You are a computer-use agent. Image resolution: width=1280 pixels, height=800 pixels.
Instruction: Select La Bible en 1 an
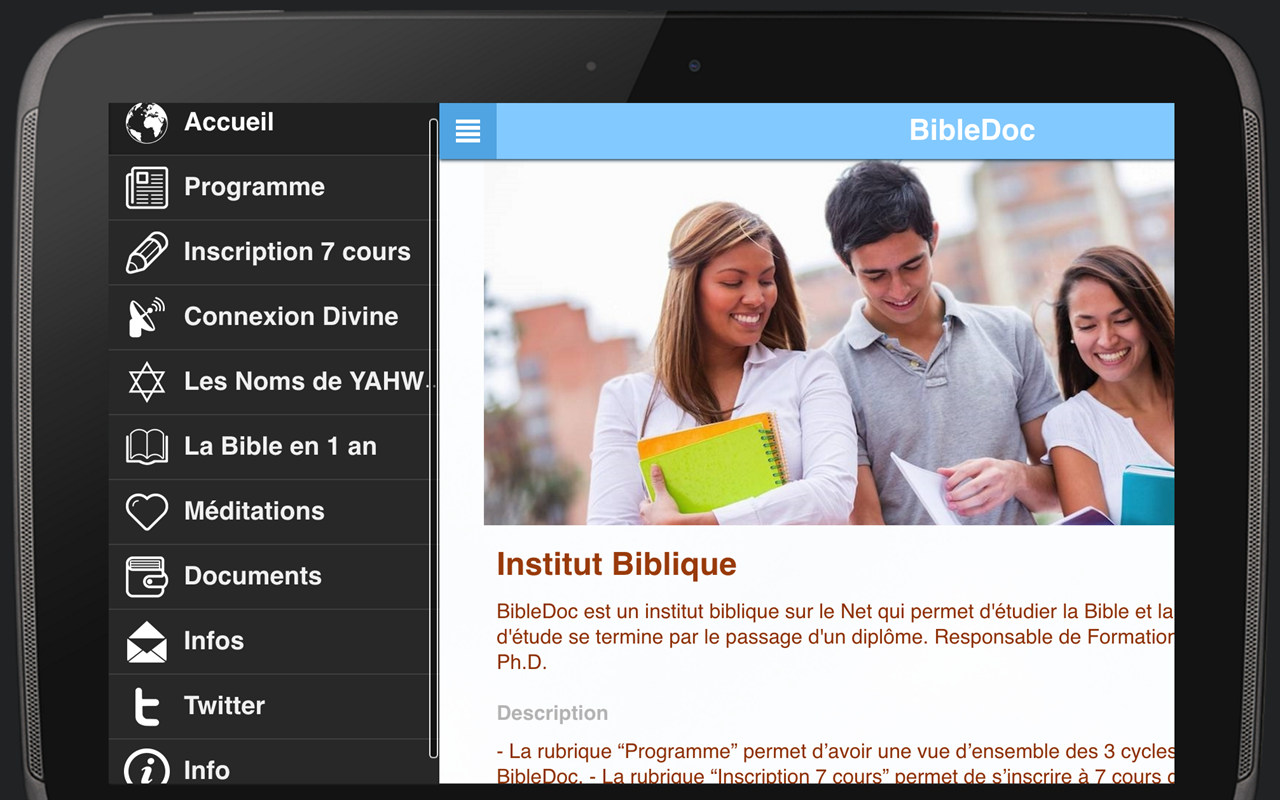pyautogui.click(x=269, y=447)
